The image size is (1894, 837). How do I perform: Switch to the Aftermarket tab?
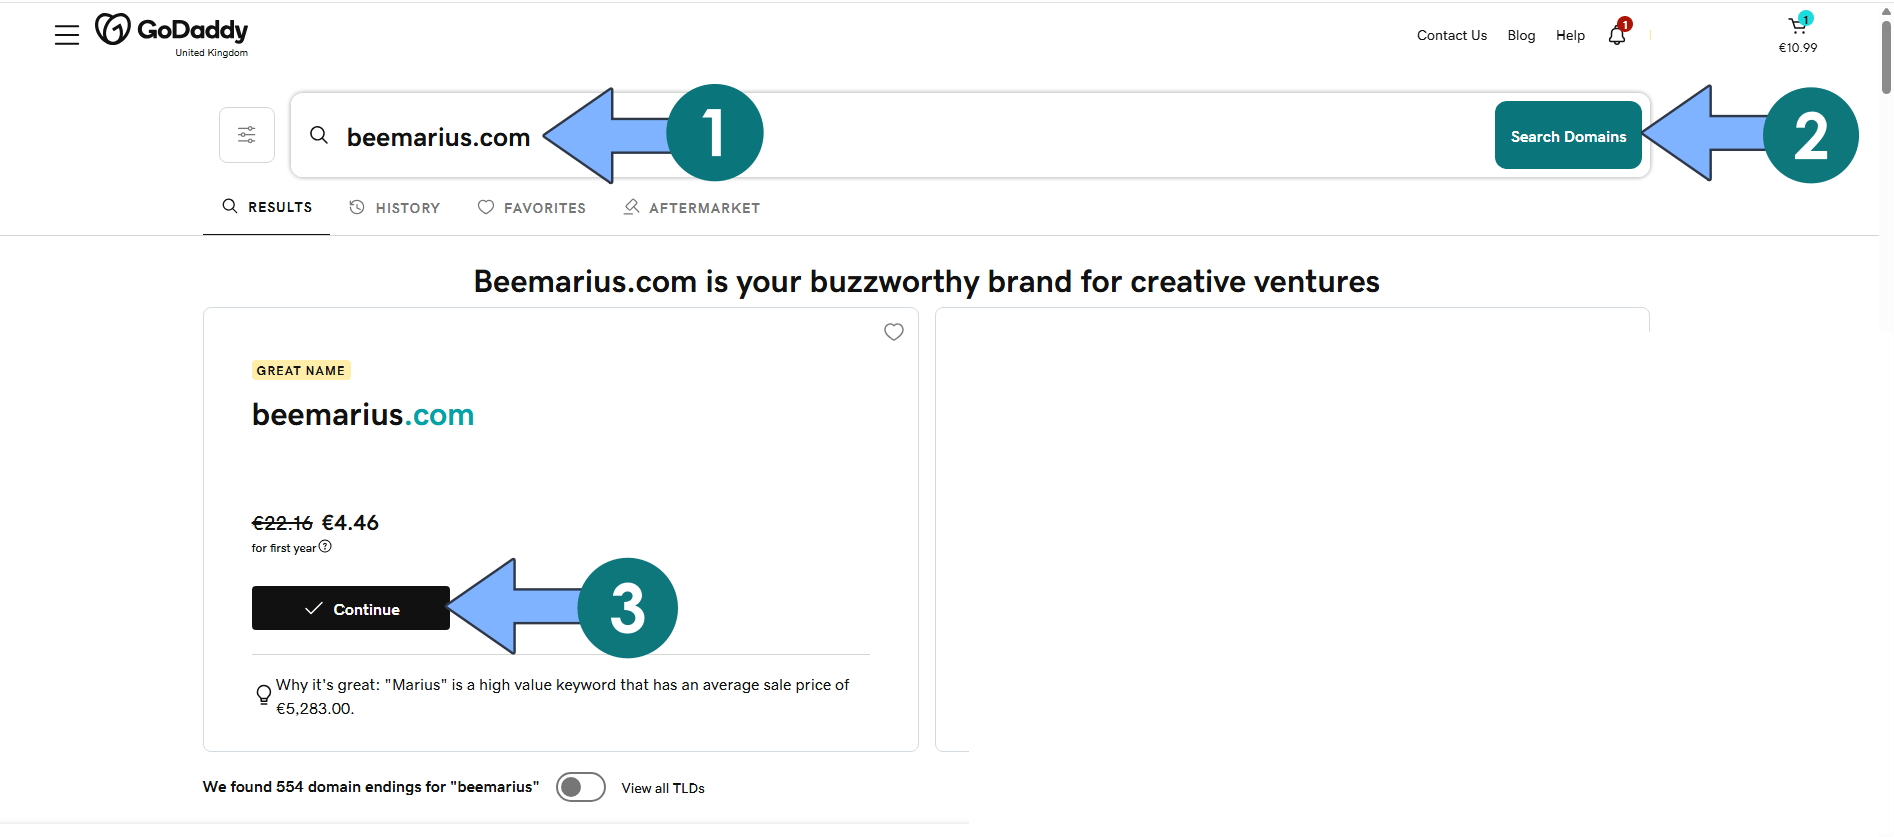pos(692,208)
